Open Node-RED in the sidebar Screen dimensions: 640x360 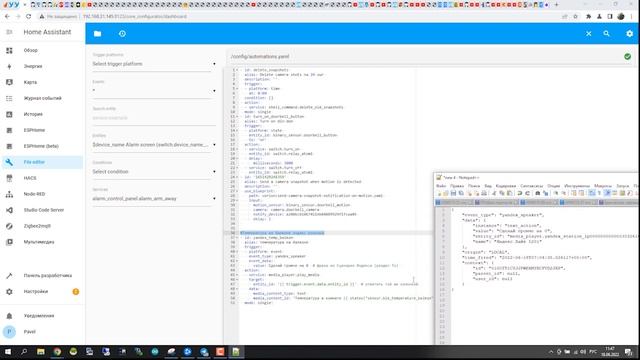(42, 194)
